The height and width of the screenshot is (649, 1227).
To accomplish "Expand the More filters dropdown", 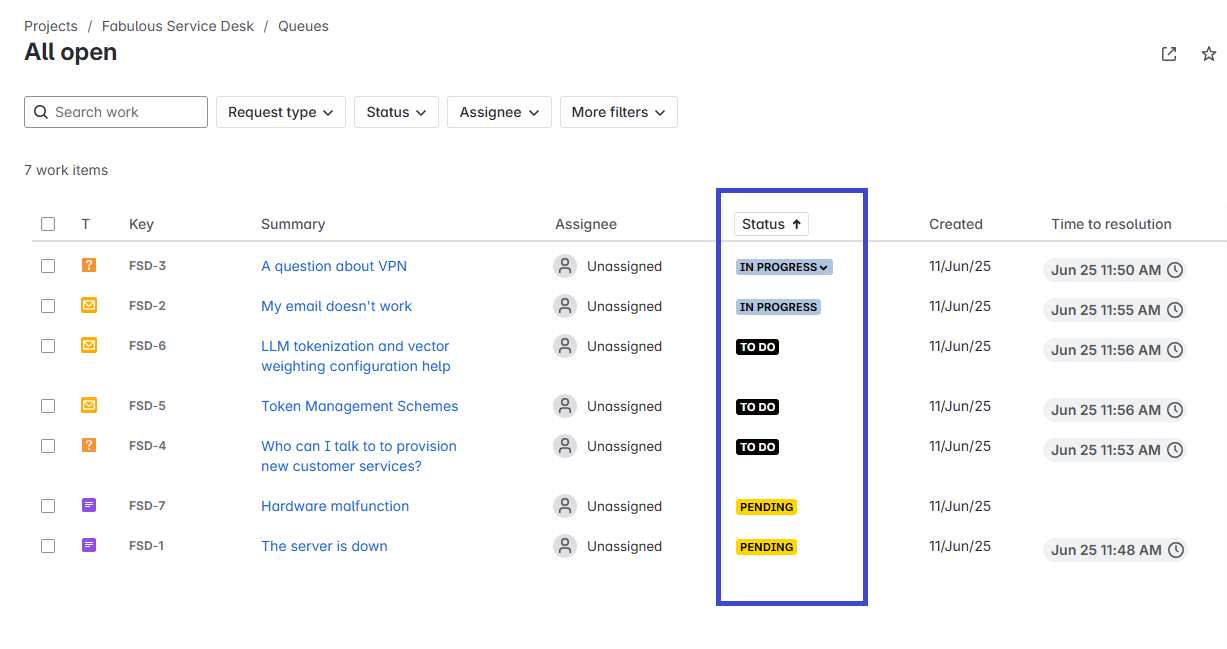I will pos(618,112).
